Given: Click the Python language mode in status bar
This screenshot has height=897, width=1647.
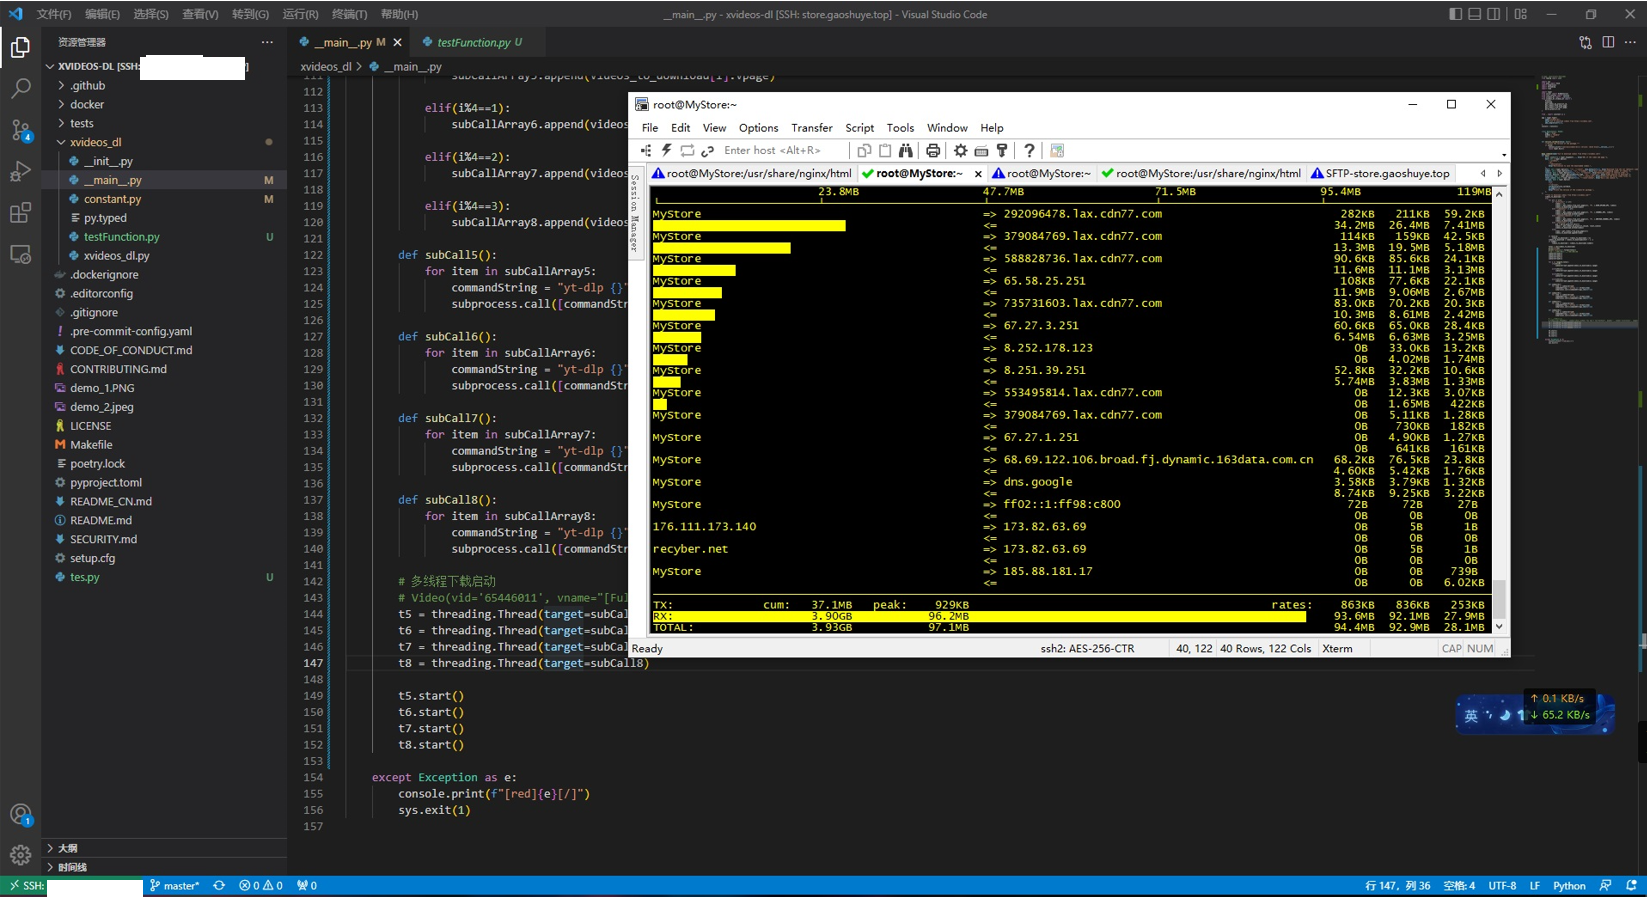Looking at the screenshot, I should 1569,886.
